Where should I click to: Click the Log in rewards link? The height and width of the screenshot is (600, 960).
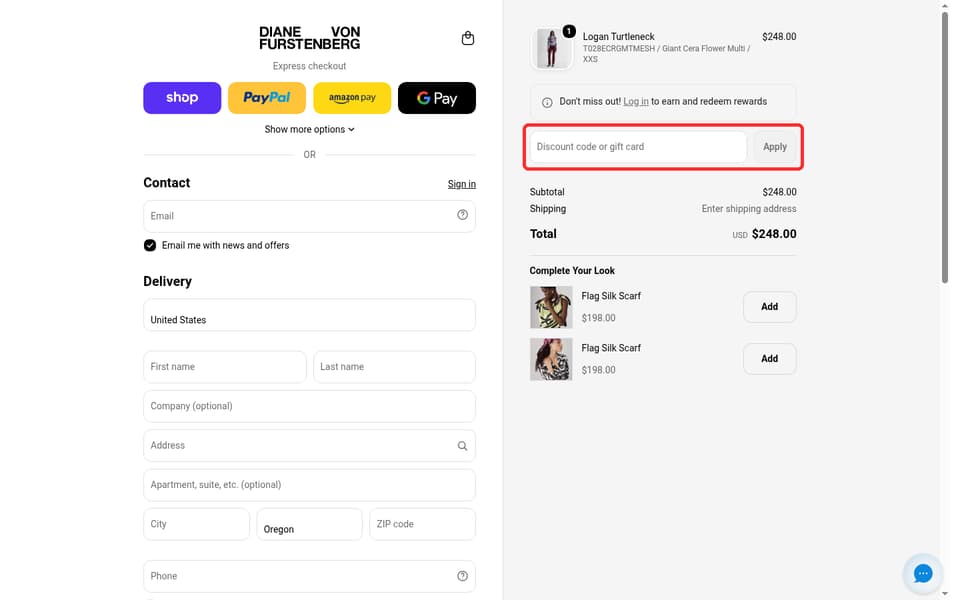click(x=636, y=102)
